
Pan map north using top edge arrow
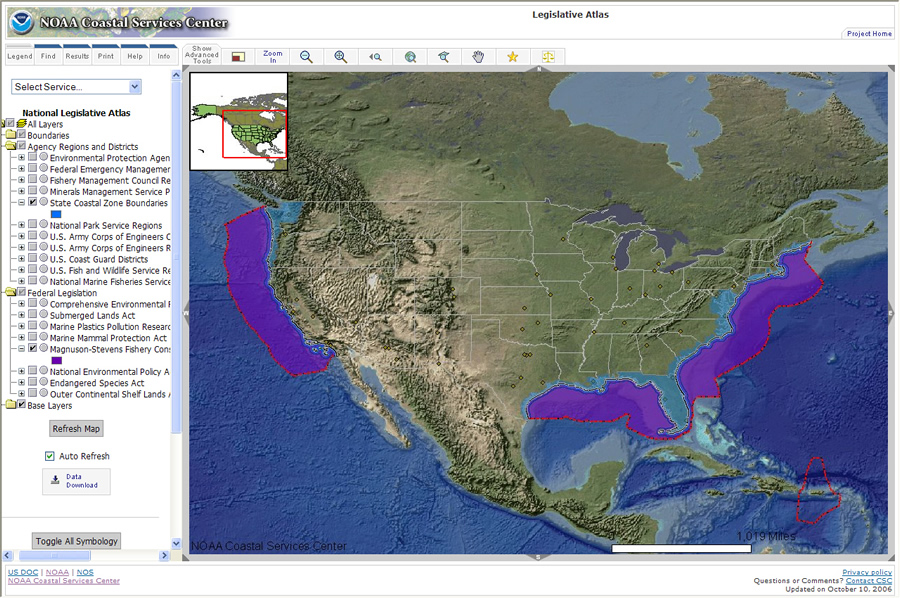tap(538, 69)
